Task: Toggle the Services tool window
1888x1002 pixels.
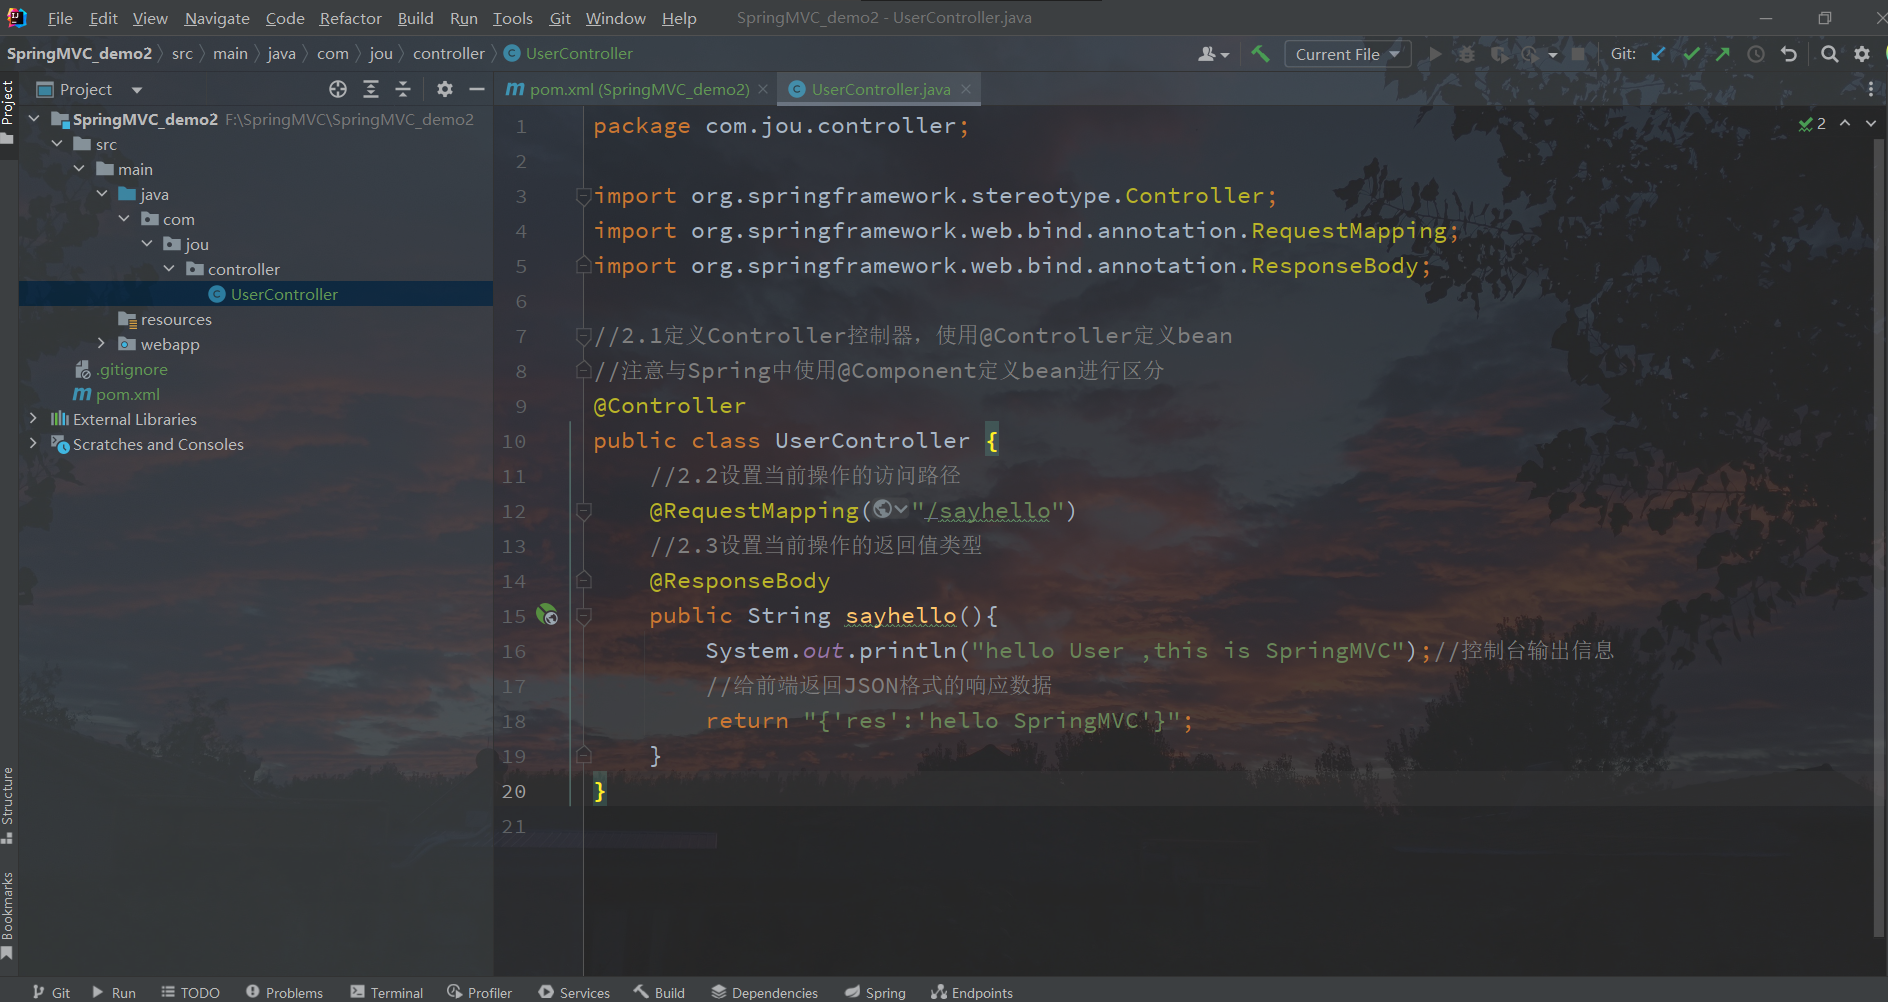Action: point(574,992)
